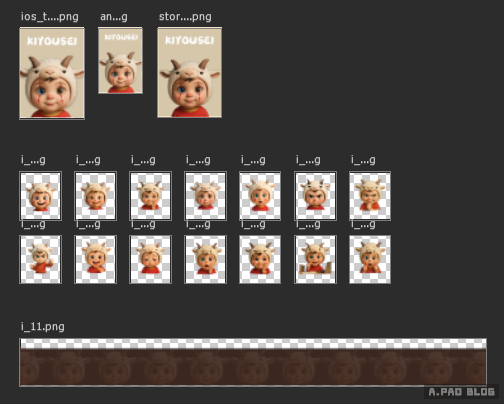The image size is (504, 404).
Task: Select the ios_t....png cover thumbnail
Action: tap(52, 73)
